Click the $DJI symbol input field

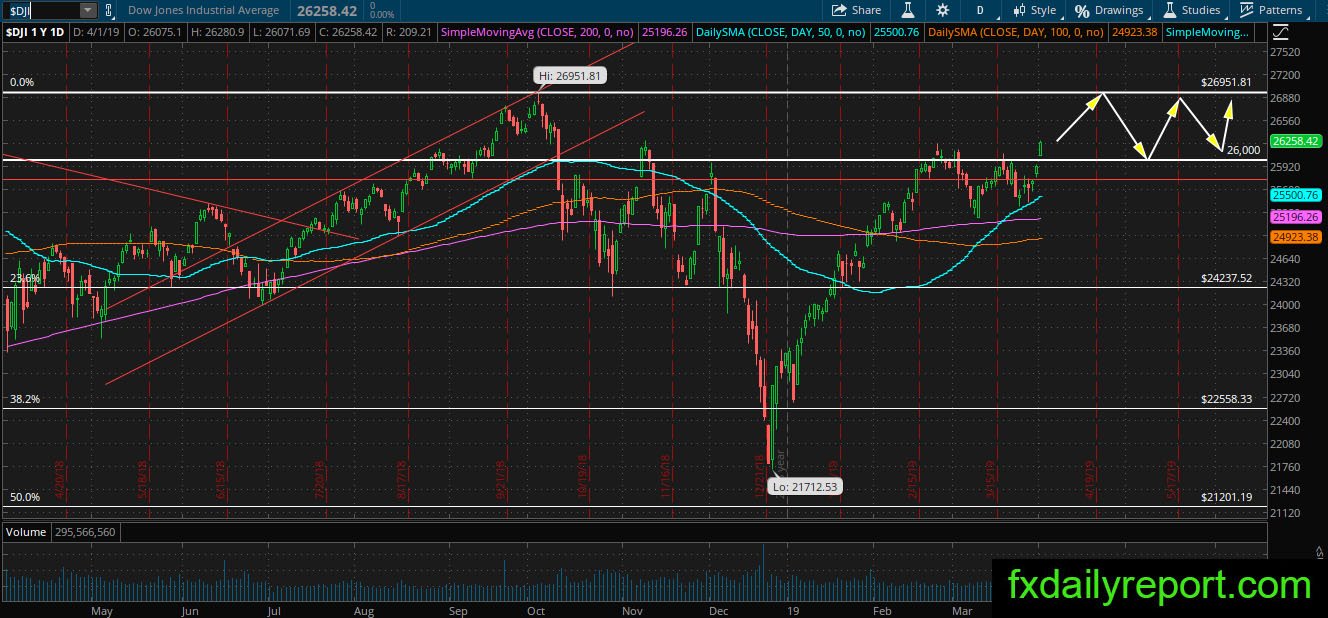(41, 10)
